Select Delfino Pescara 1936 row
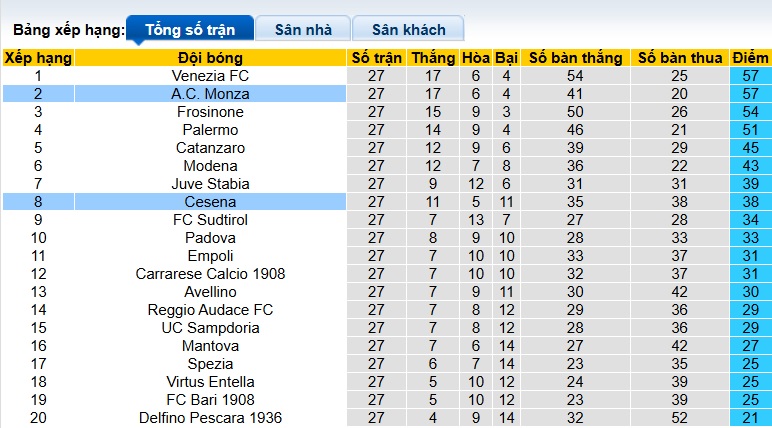This screenshot has height=428, width=772. click(210, 418)
